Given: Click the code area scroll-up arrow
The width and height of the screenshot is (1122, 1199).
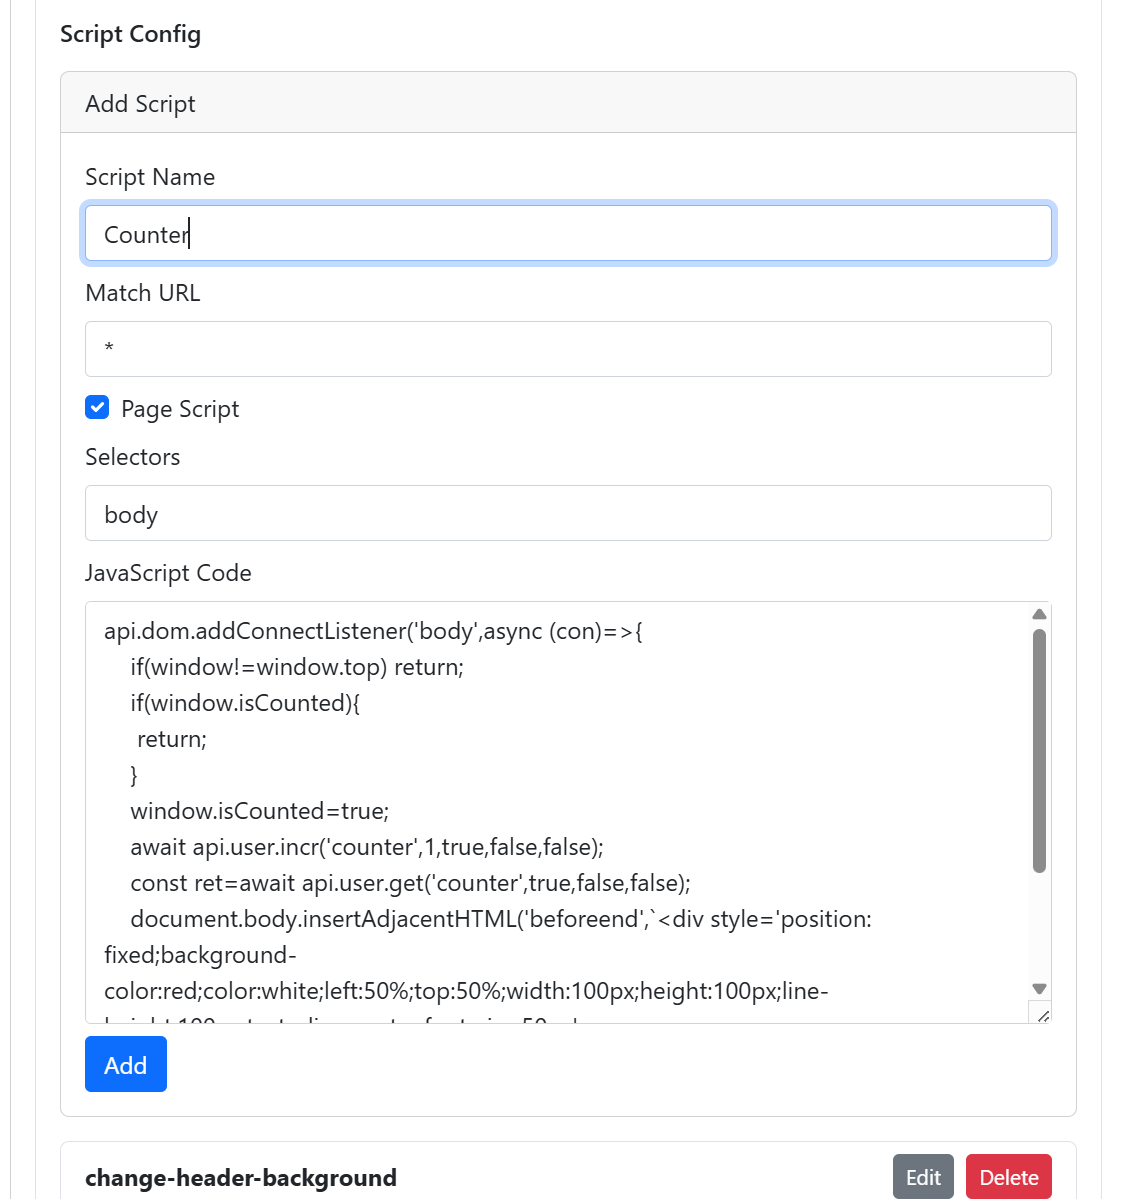Looking at the screenshot, I should [1039, 614].
